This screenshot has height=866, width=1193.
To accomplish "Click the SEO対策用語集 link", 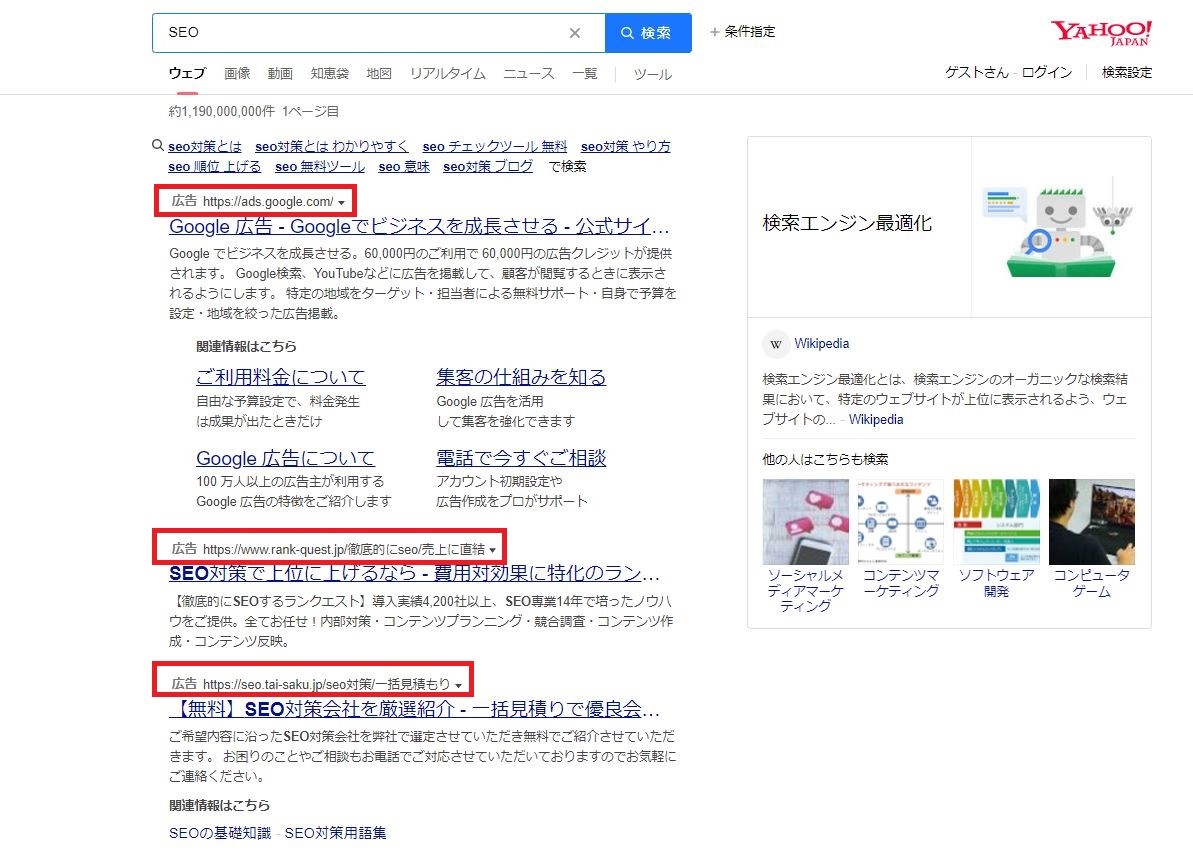I will (x=336, y=833).
